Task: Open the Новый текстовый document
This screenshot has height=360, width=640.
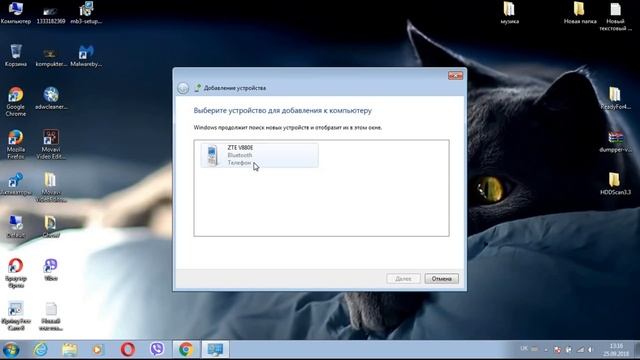Action: pos(615,17)
